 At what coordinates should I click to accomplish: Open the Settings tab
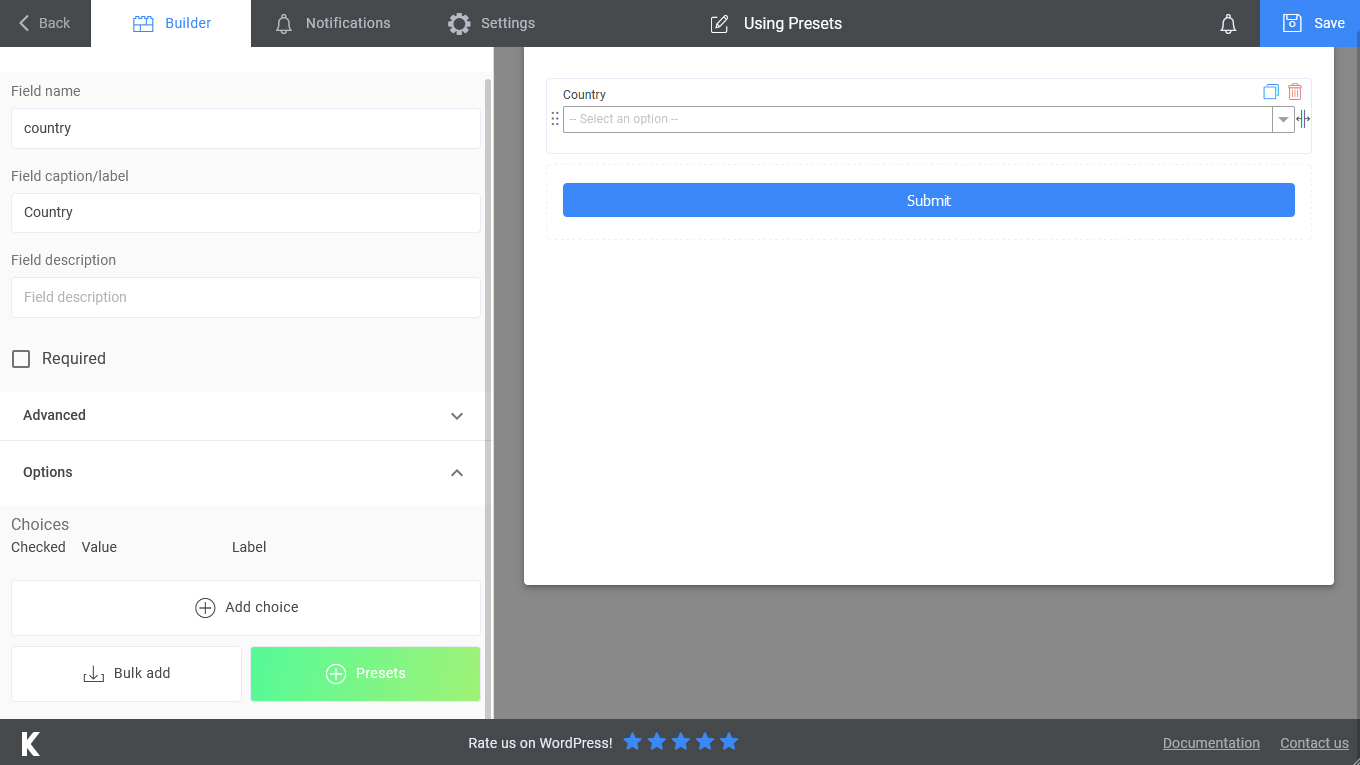click(491, 23)
